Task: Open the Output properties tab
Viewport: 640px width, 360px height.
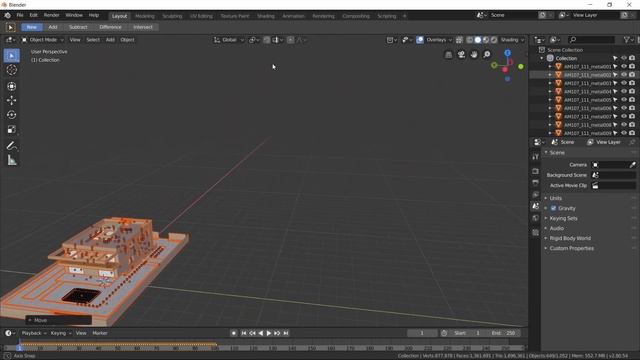Action: point(536,183)
